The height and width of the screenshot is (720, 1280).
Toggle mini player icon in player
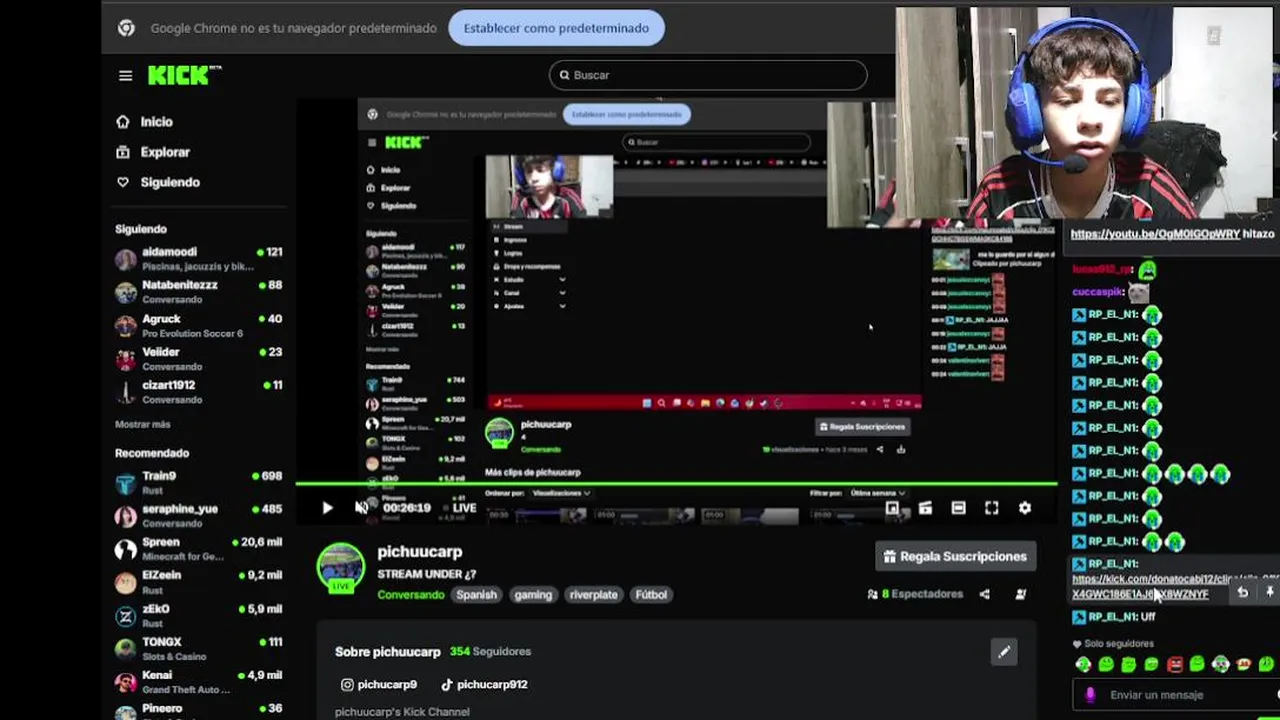pos(925,508)
